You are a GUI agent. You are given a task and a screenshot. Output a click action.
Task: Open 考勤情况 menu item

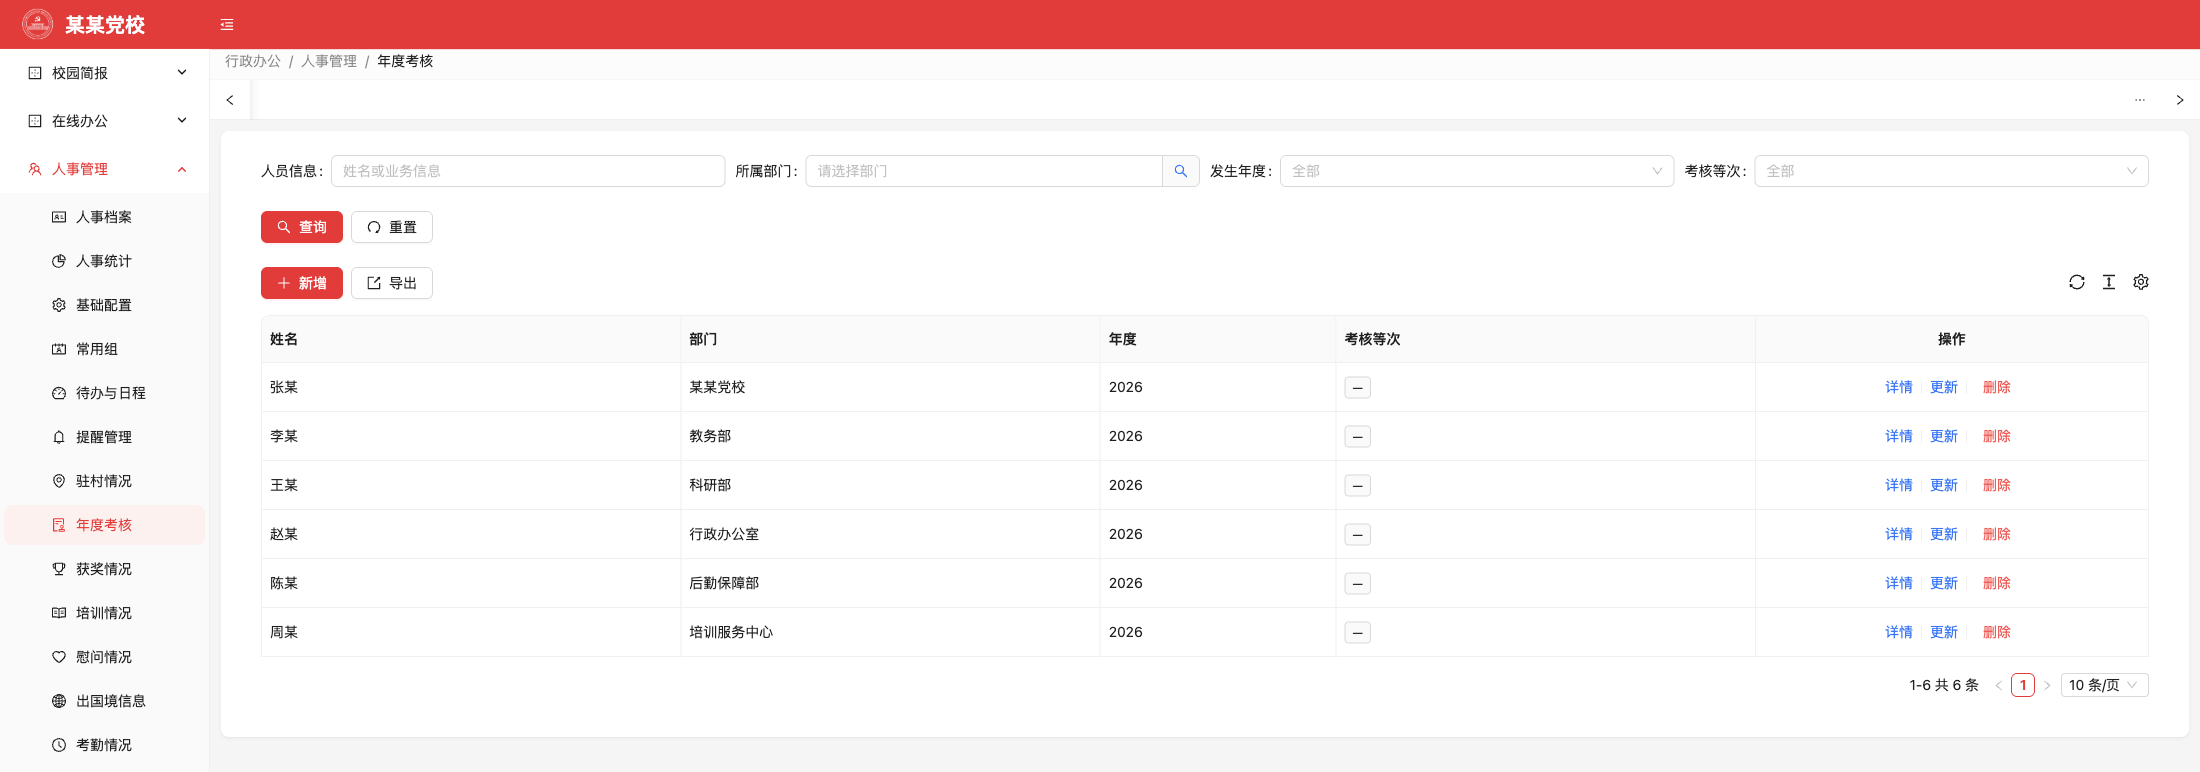coord(104,745)
